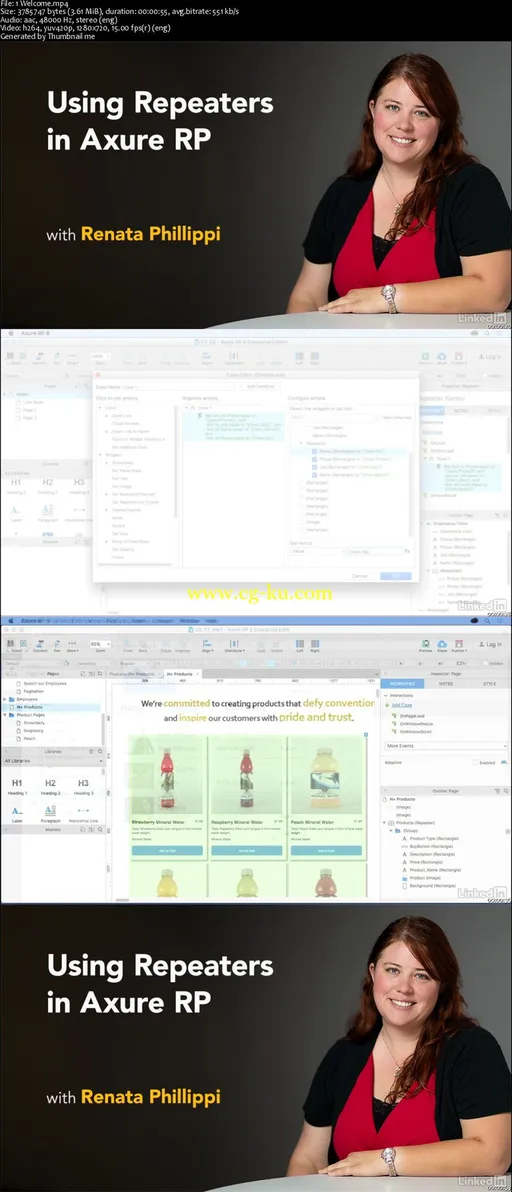This screenshot has height=1192, width=512.
Task: Click the Share cloud icon in products screenshot
Action: pos(442,645)
